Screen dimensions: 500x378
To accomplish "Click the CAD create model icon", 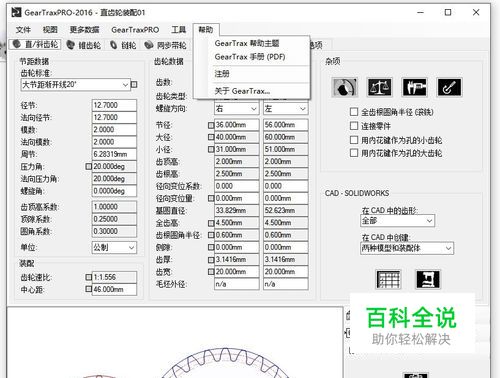I will point(428,279).
